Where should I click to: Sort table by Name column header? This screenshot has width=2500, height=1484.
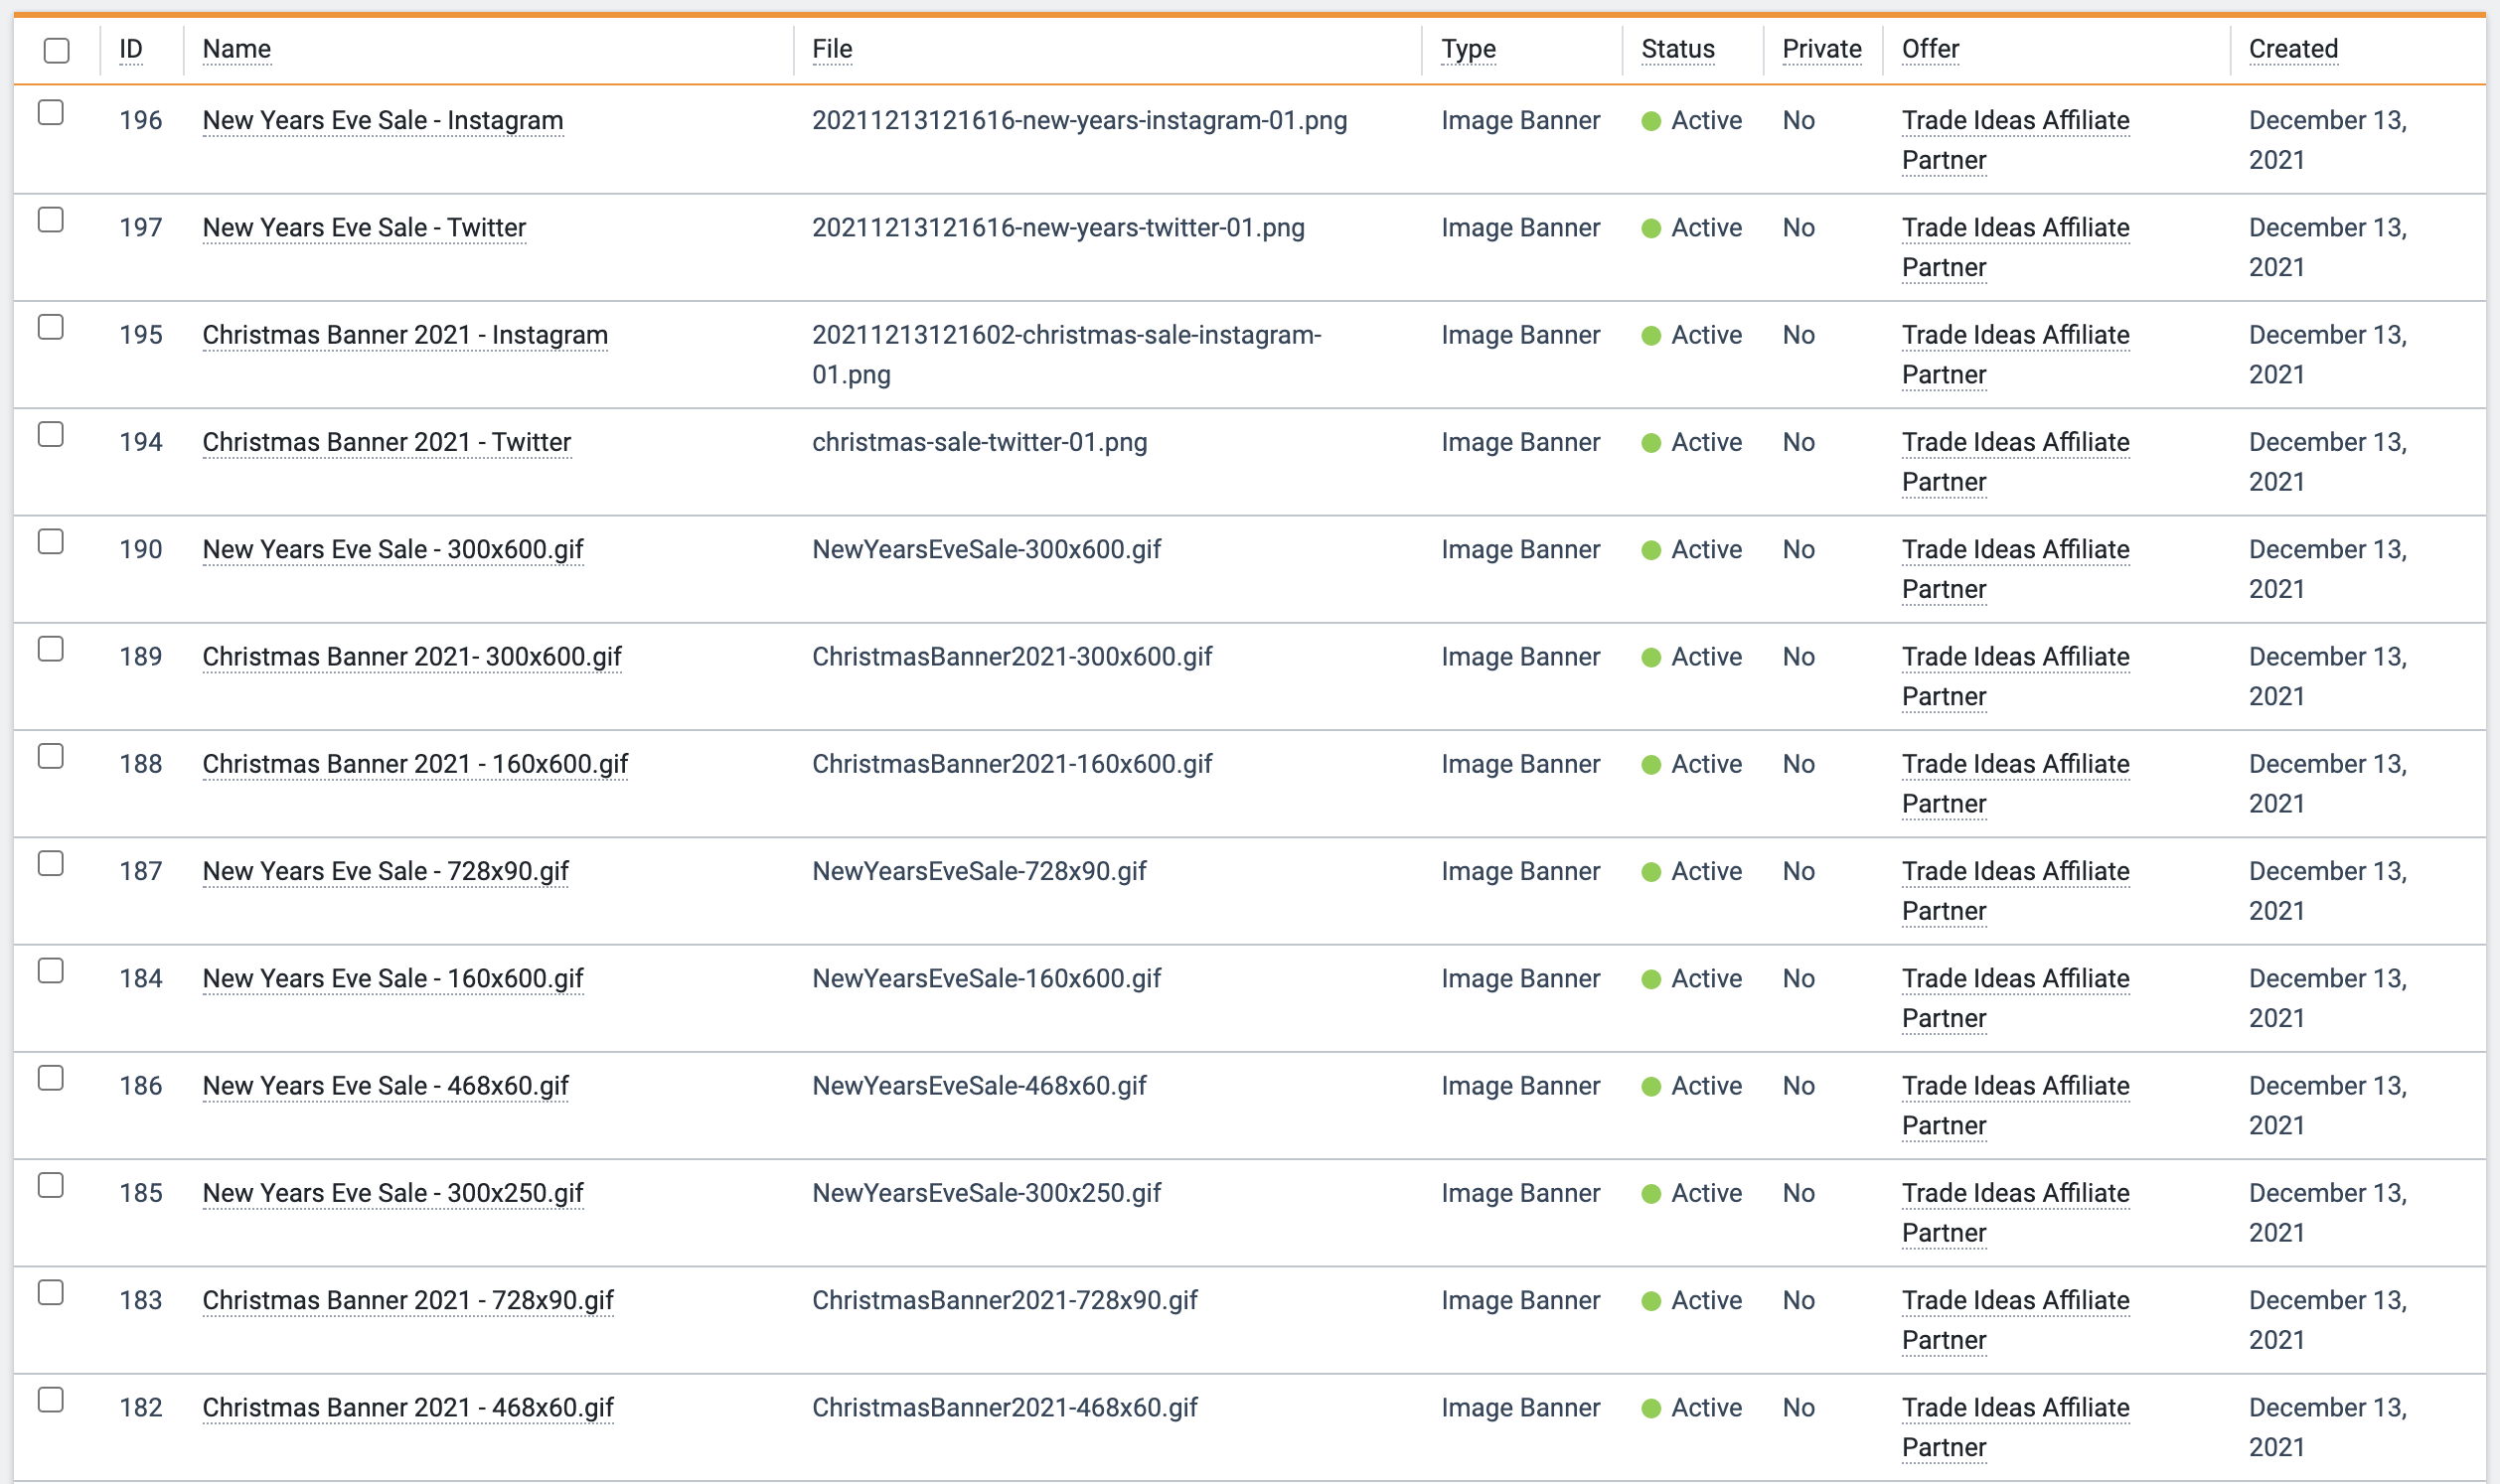(237, 49)
